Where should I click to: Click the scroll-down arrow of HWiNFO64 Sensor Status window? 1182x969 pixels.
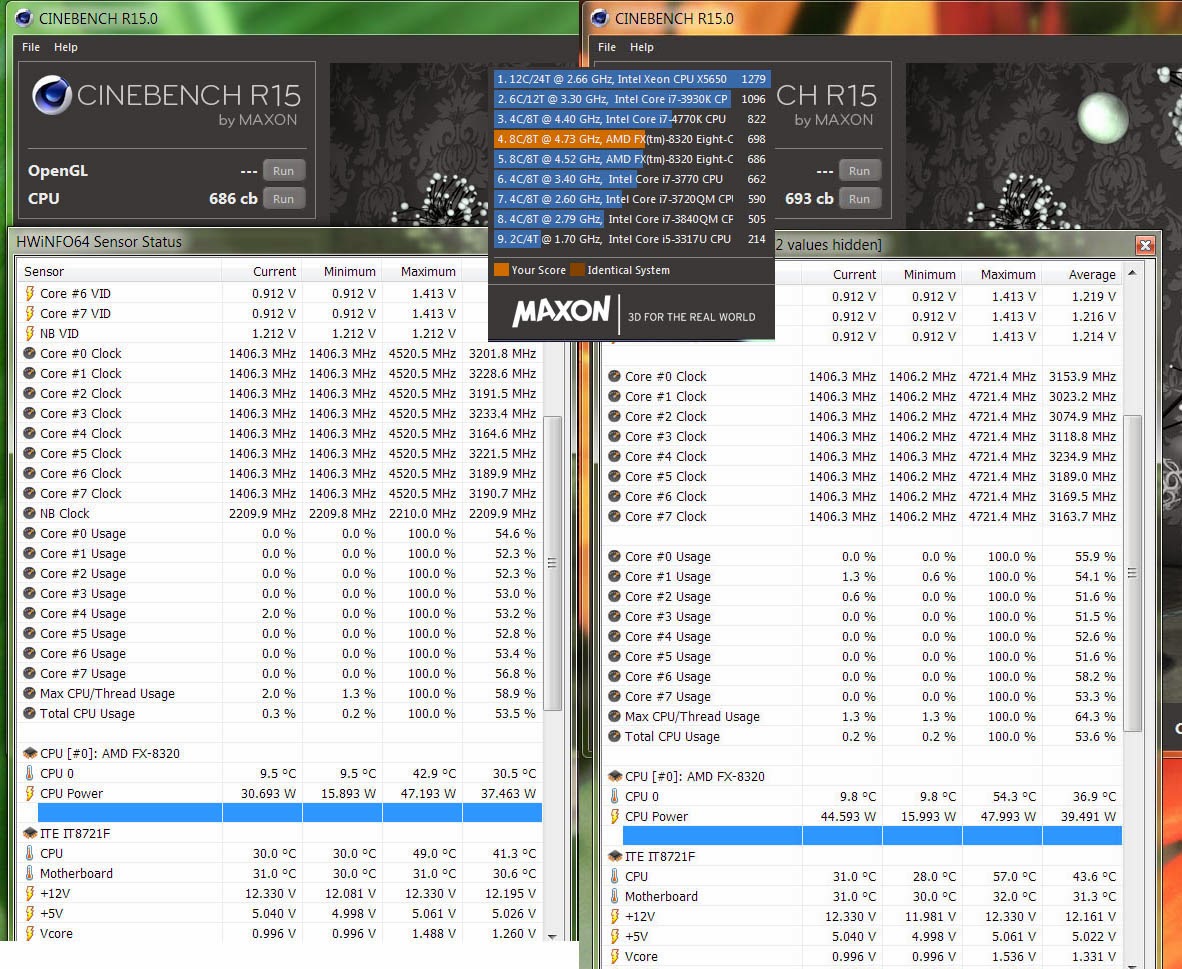pos(553,936)
